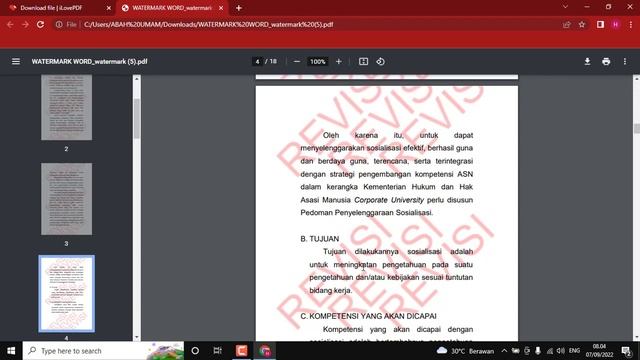The width and height of the screenshot is (640, 360).
Task: Share this page icon in address bar
Action: tap(567, 24)
